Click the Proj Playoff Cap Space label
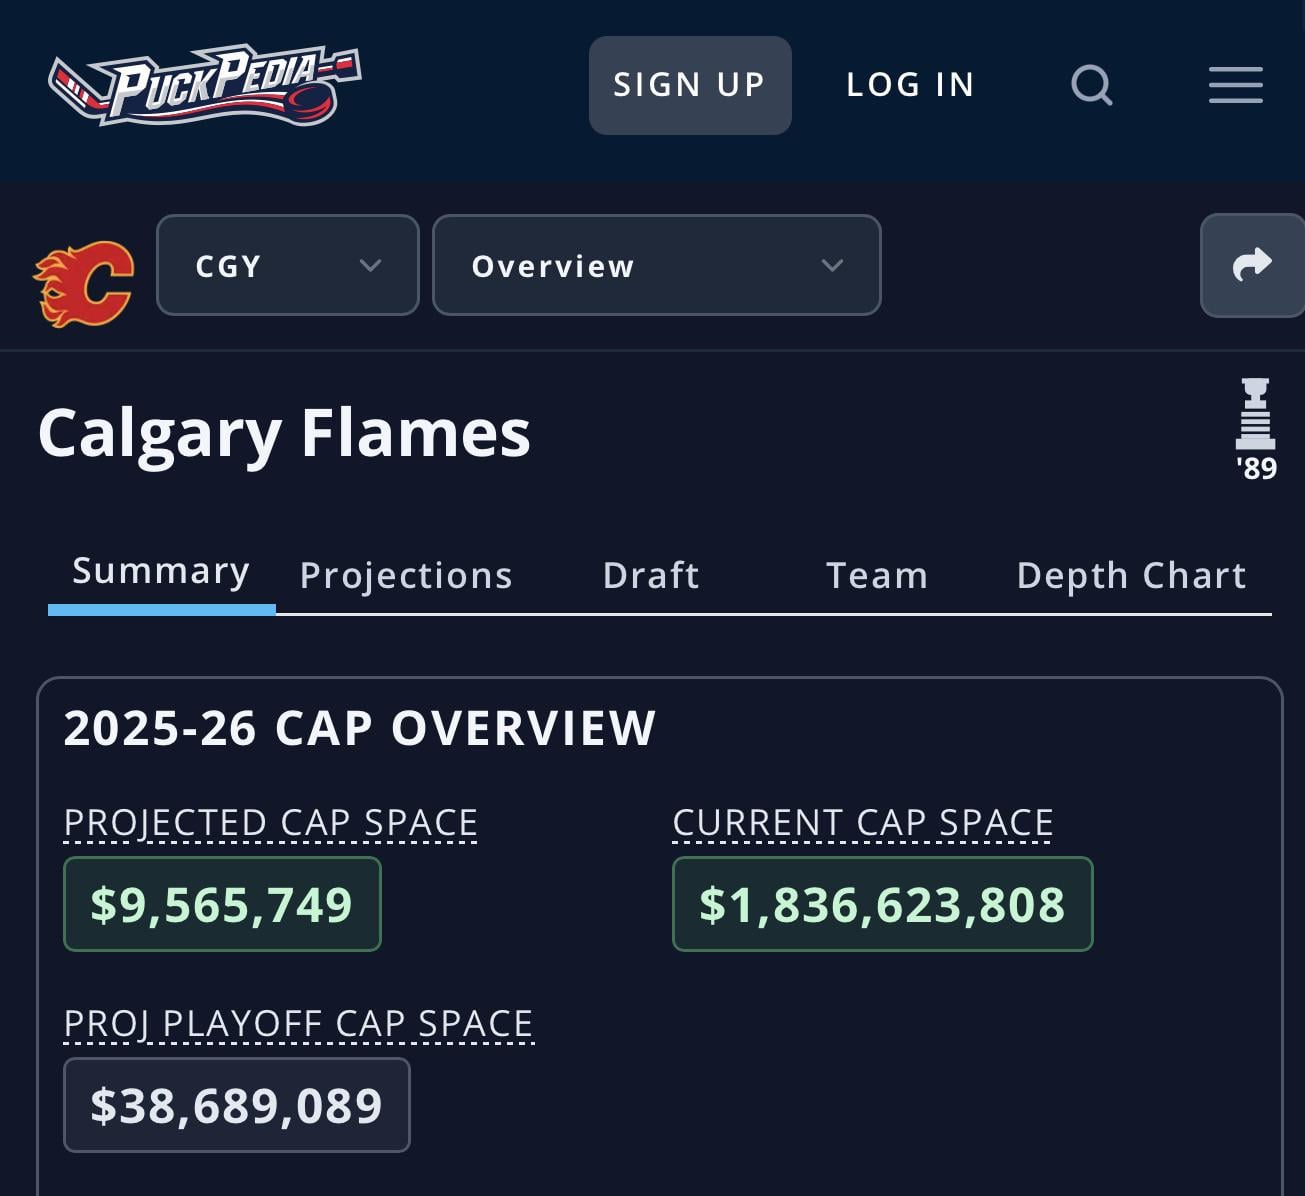The height and width of the screenshot is (1196, 1305). (x=298, y=1024)
